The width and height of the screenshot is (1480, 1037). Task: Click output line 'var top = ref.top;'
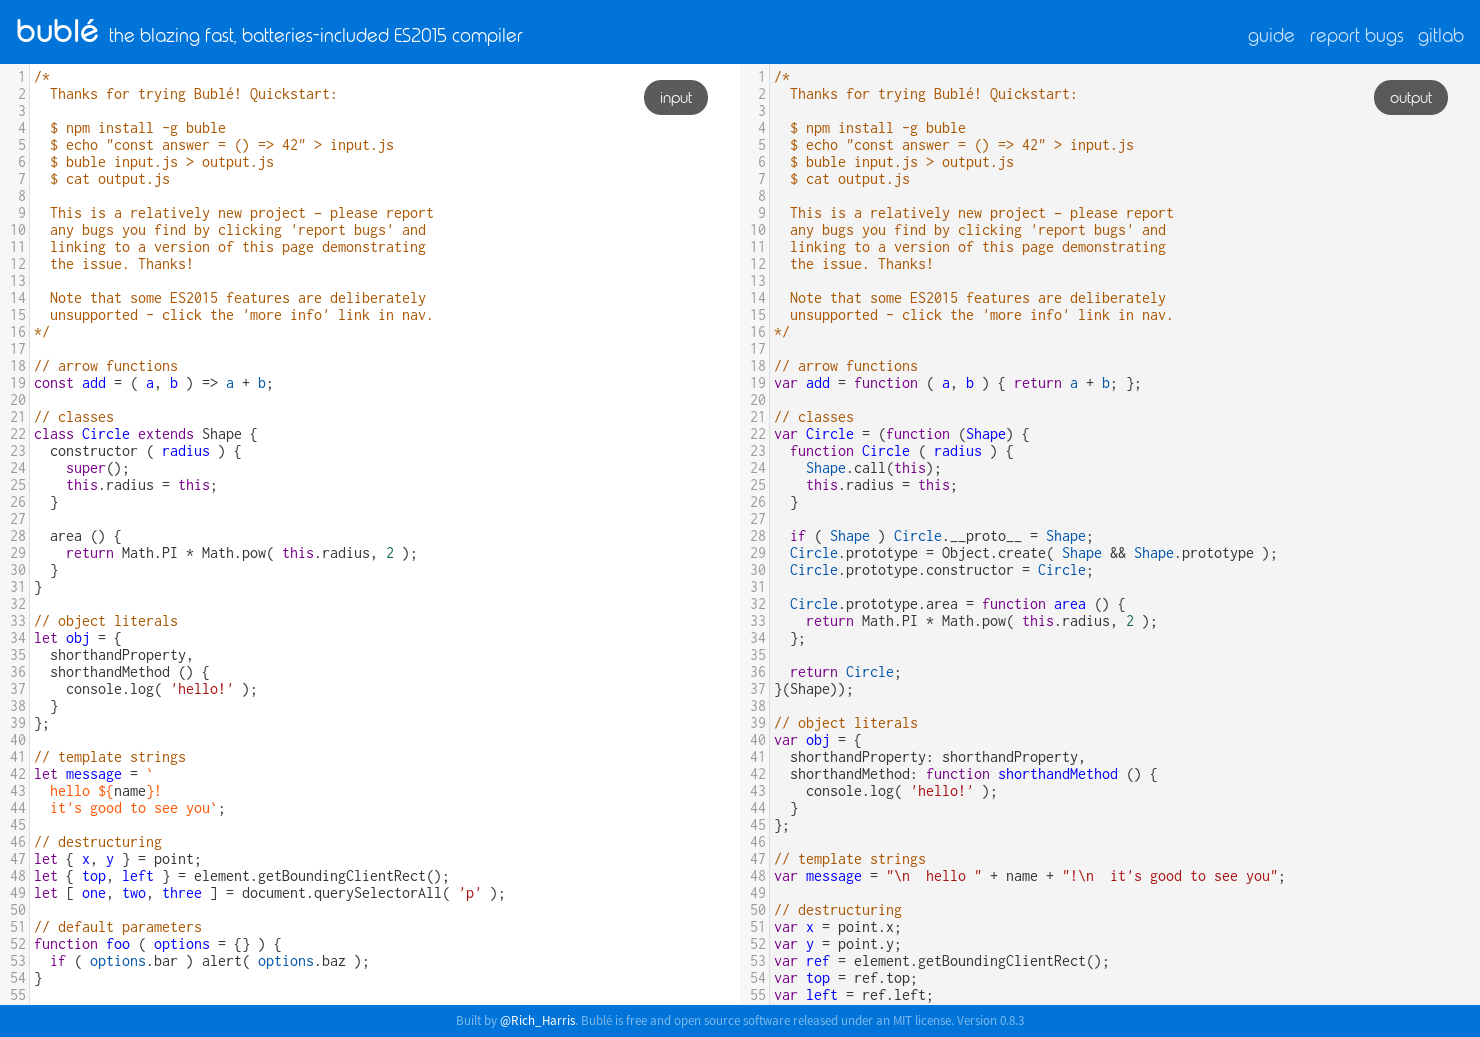pos(846,978)
